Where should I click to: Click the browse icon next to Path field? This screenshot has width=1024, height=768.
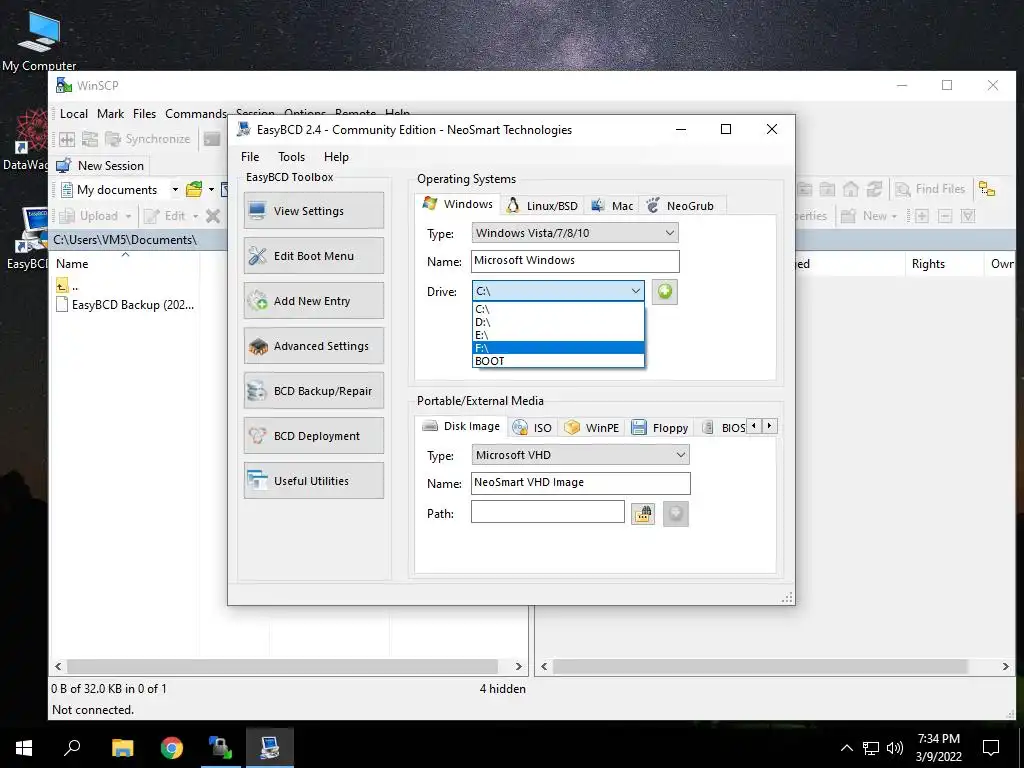tap(643, 513)
